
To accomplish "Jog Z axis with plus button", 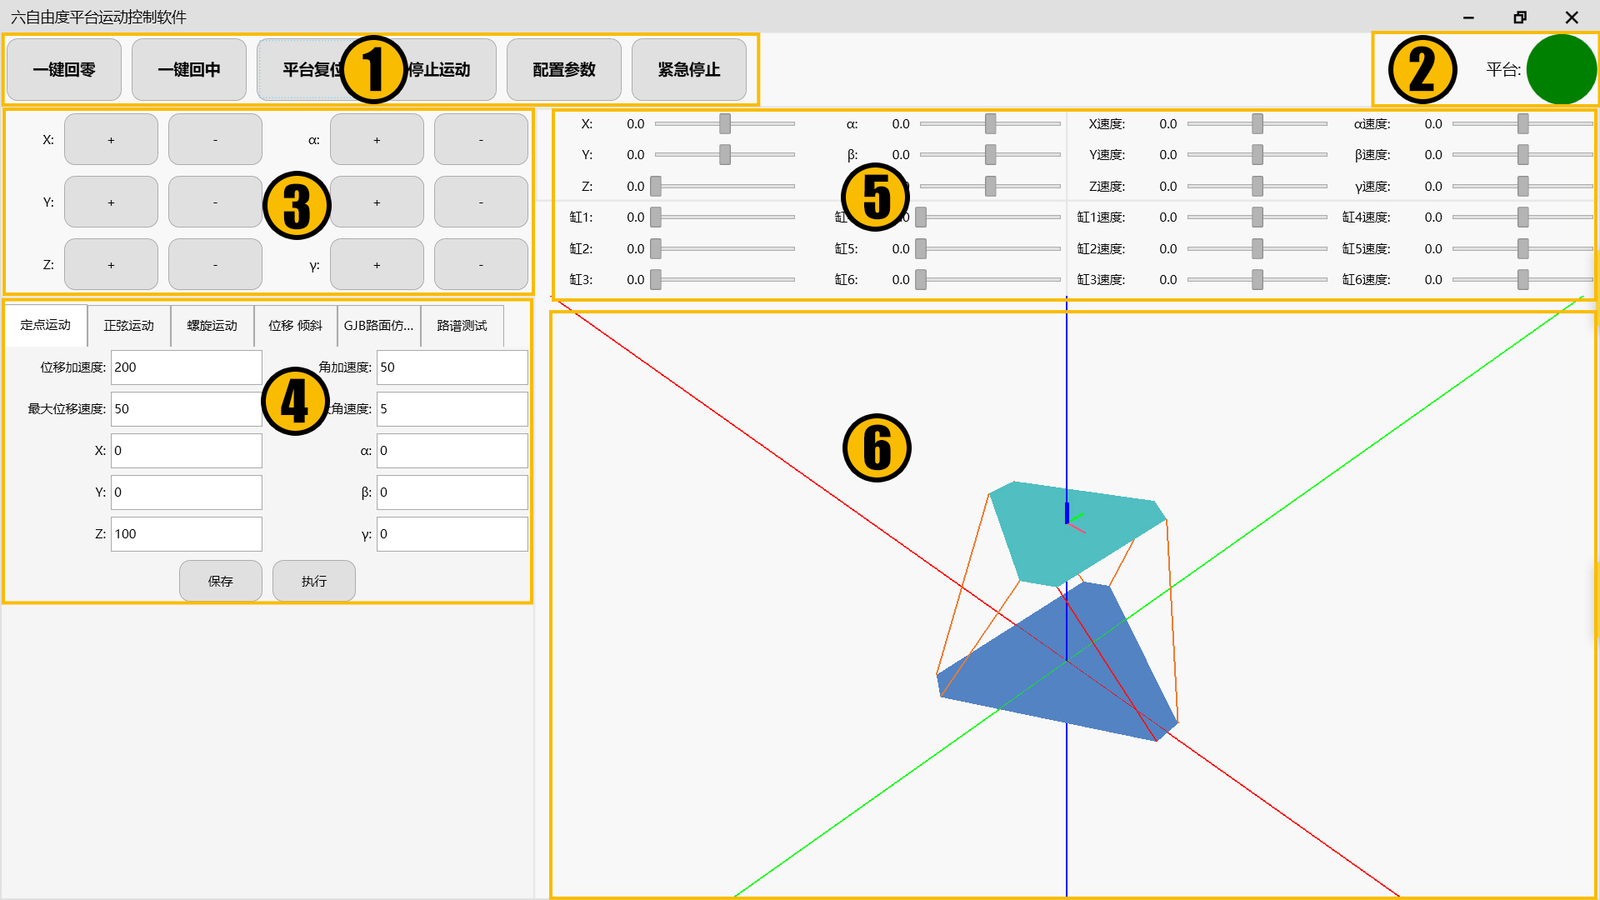I will [x=111, y=265].
